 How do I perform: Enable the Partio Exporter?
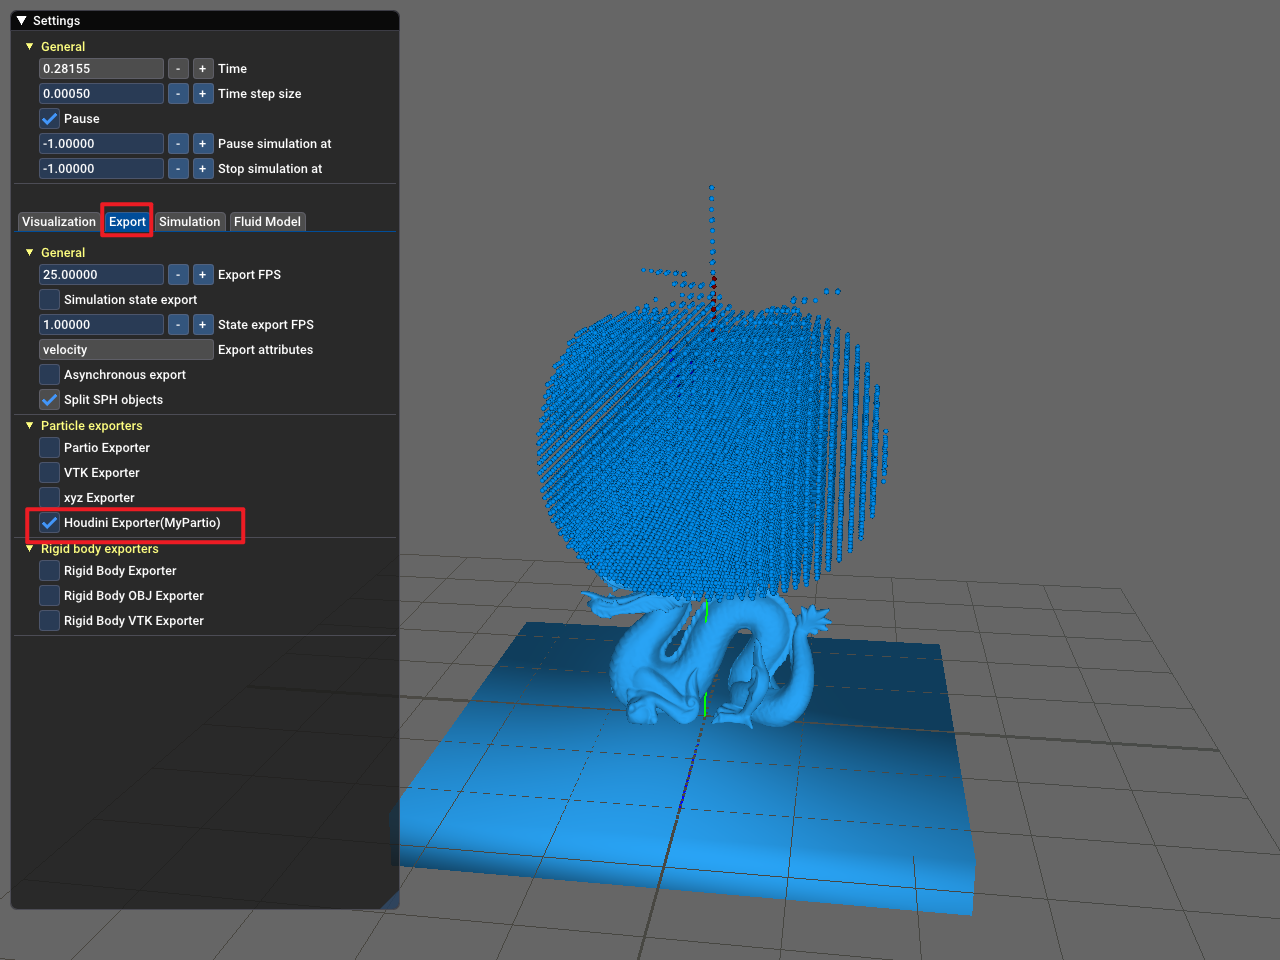(x=49, y=448)
